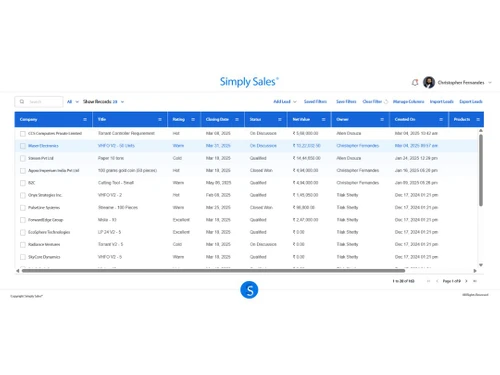Open the Net Value column menu icon
Screen dimensions: 500x375
(323, 119)
